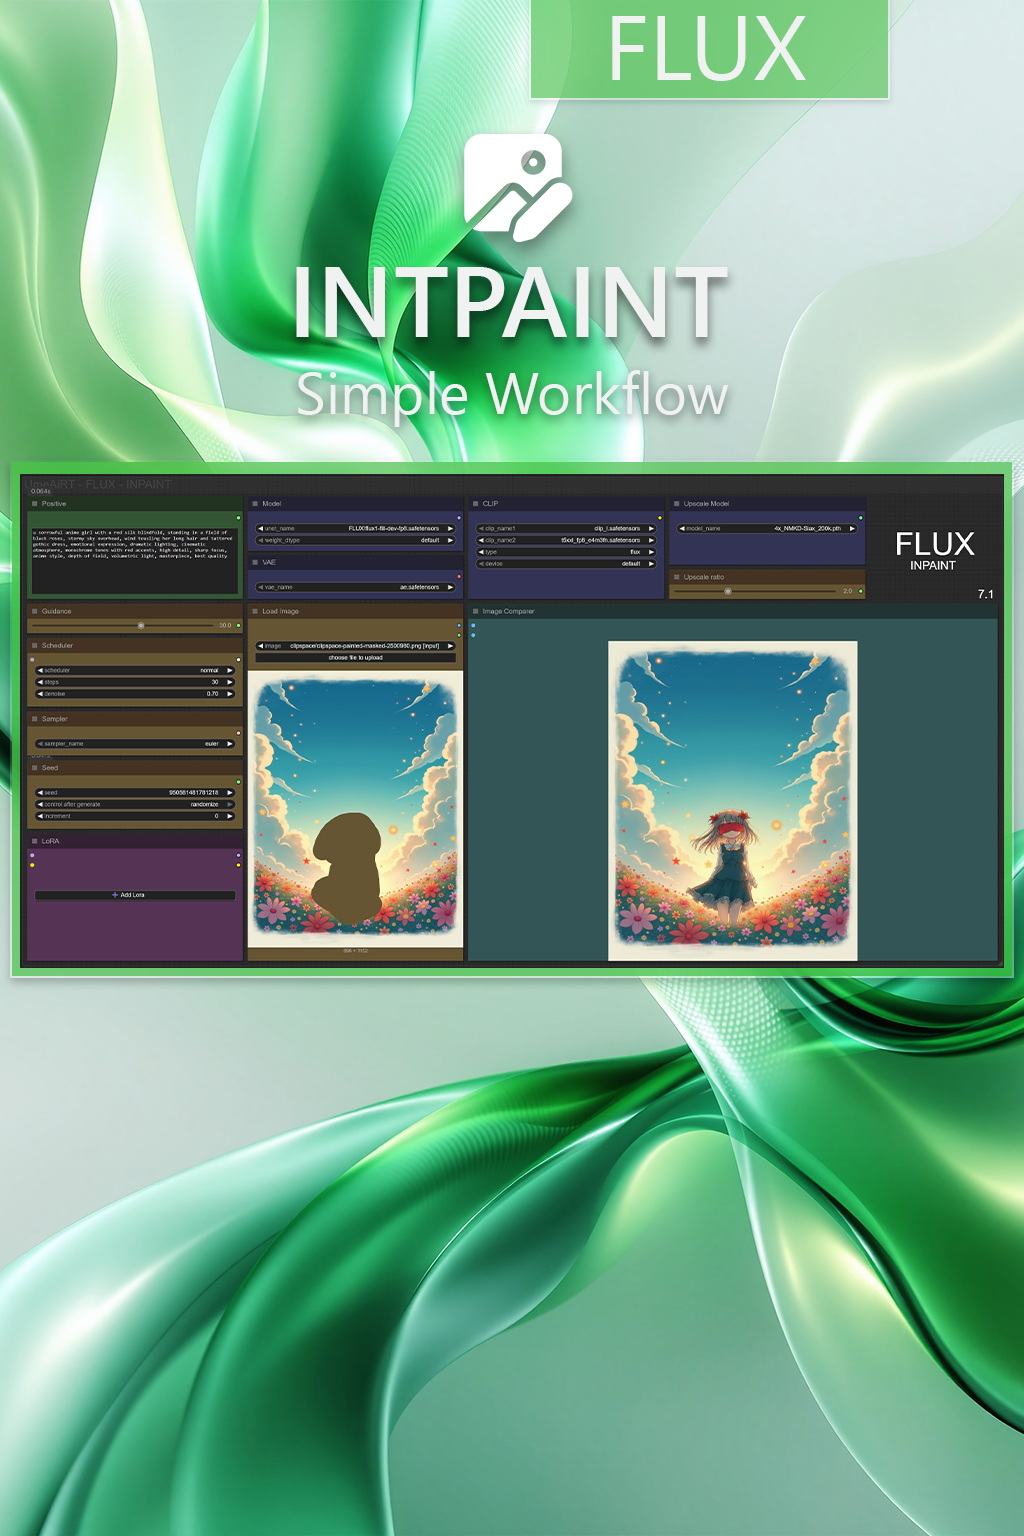This screenshot has width=1024, height=1536.
Task: Click the seed value 950581481781218
Action: (x=193, y=792)
